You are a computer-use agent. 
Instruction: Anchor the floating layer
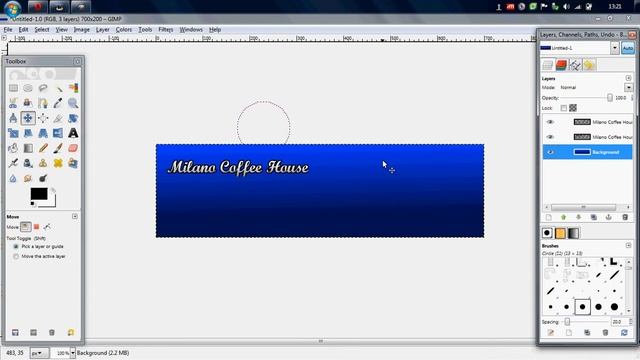[609, 218]
